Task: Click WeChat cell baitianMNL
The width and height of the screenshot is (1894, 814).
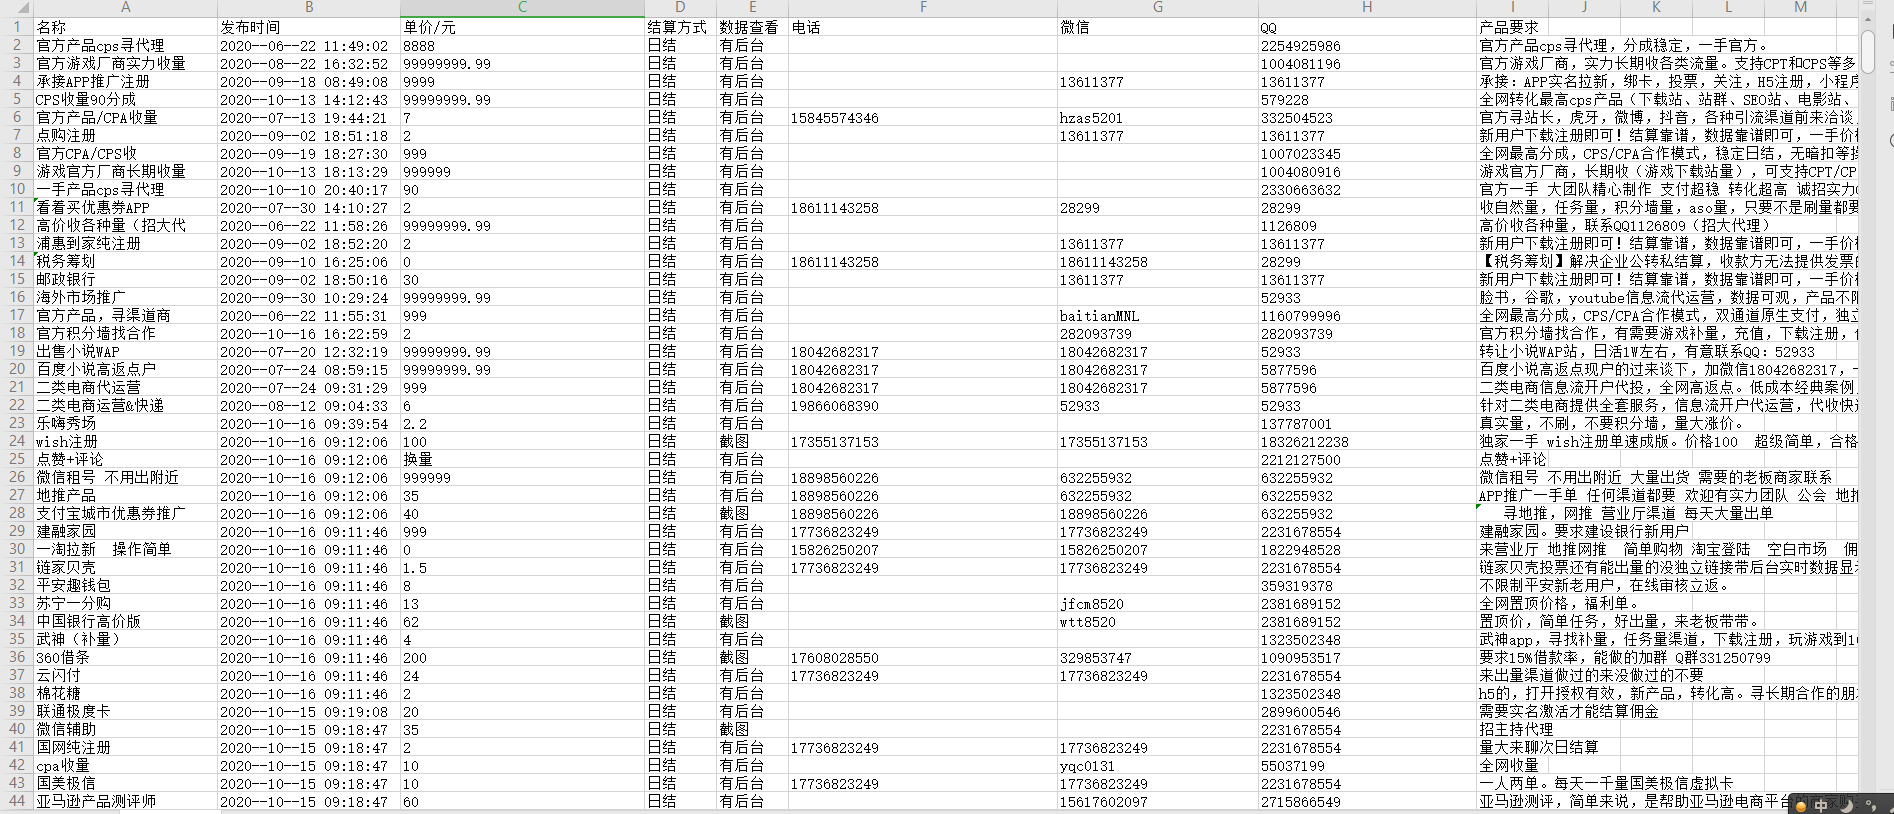Action: click(1158, 315)
